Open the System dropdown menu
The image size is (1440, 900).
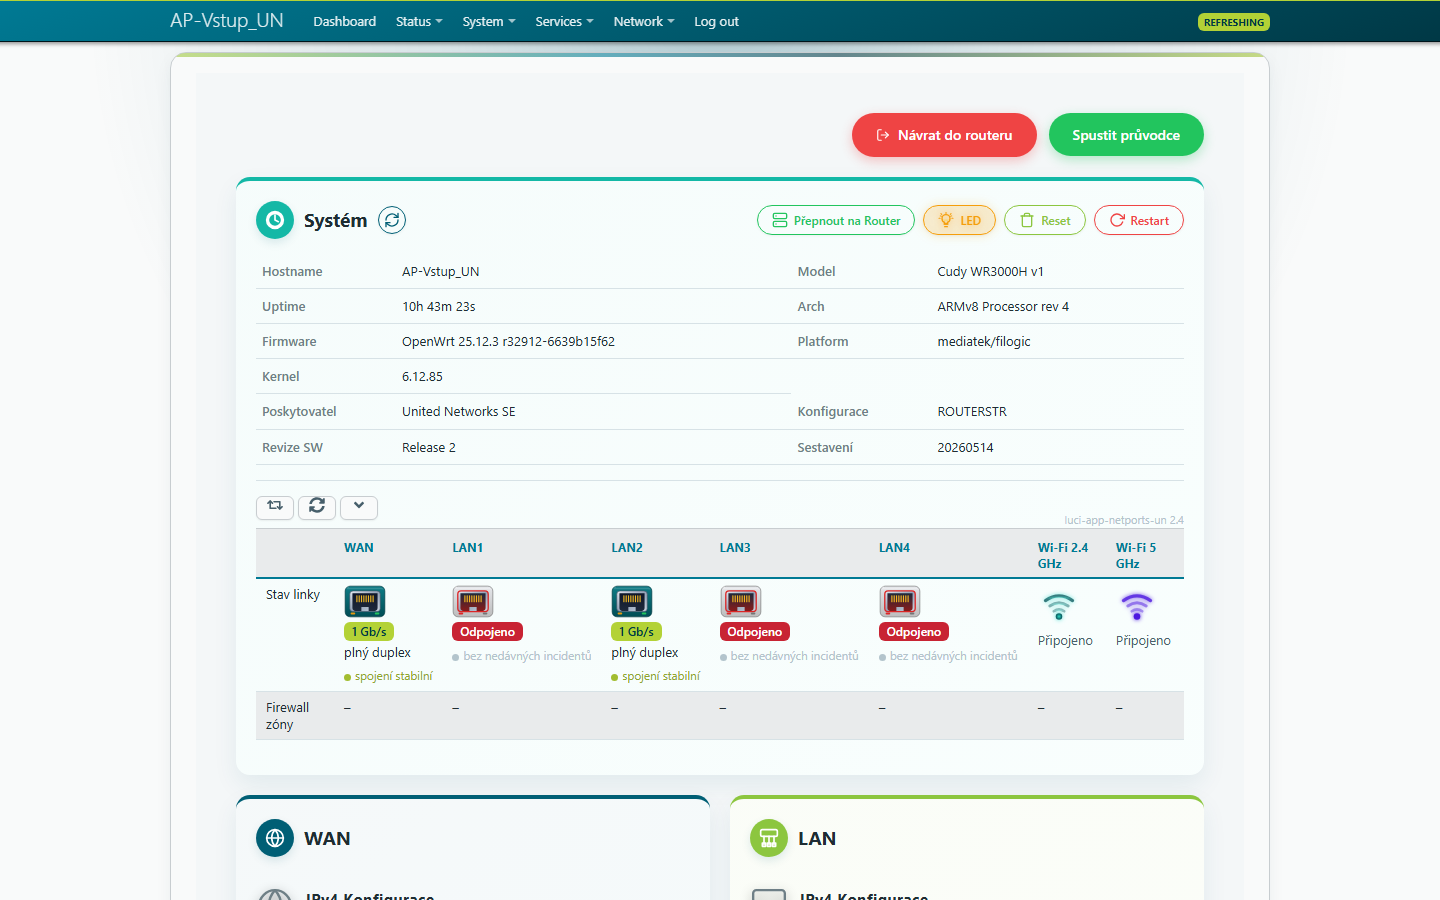coord(489,21)
